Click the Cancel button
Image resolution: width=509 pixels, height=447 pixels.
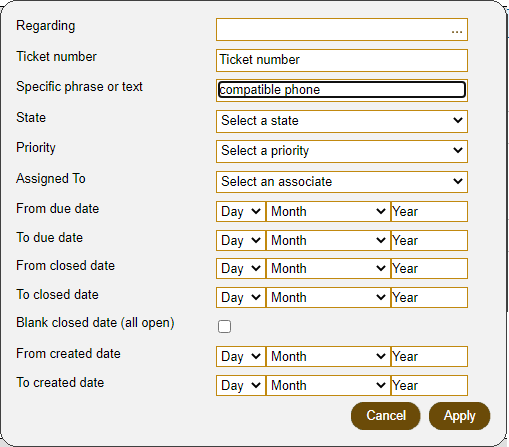386,416
